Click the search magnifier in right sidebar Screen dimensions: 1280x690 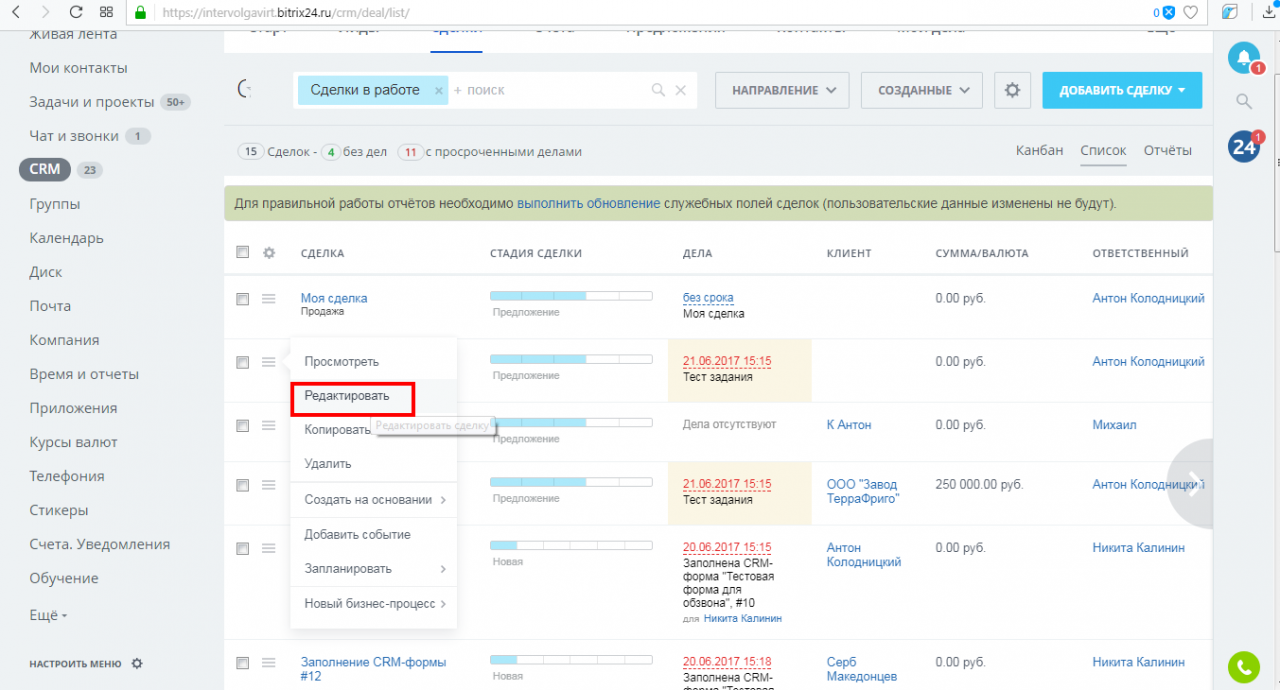(x=1243, y=101)
